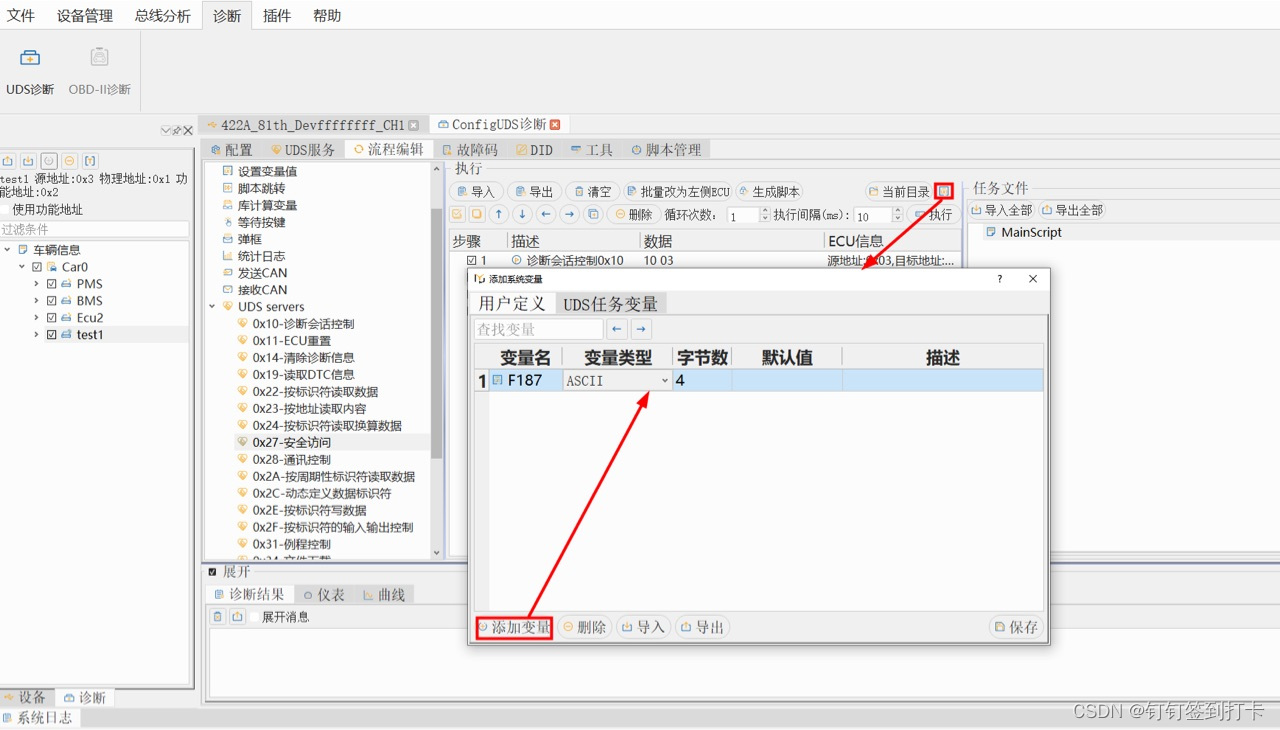
Task: Click the move step down arrow
Action: pos(522,214)
